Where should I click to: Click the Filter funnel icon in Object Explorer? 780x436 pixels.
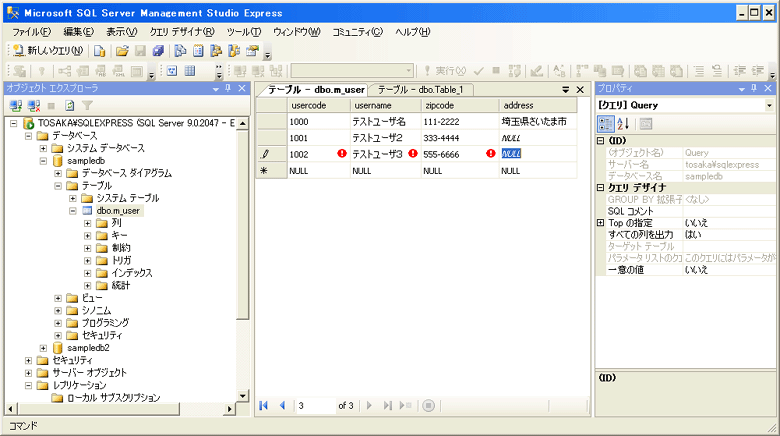click(88, 106)
